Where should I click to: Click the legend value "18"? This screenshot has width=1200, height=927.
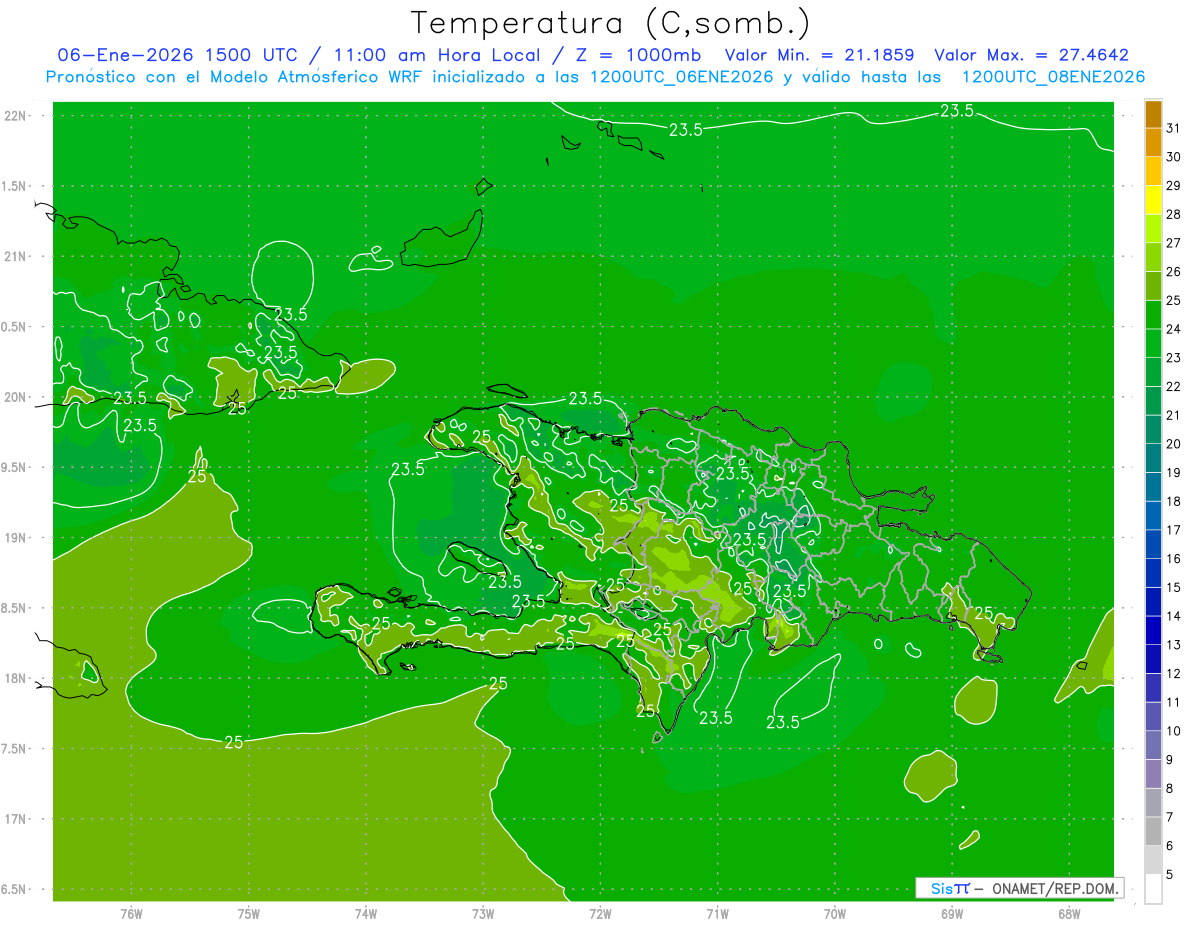pyautogui.click(x=1174, y=501)
